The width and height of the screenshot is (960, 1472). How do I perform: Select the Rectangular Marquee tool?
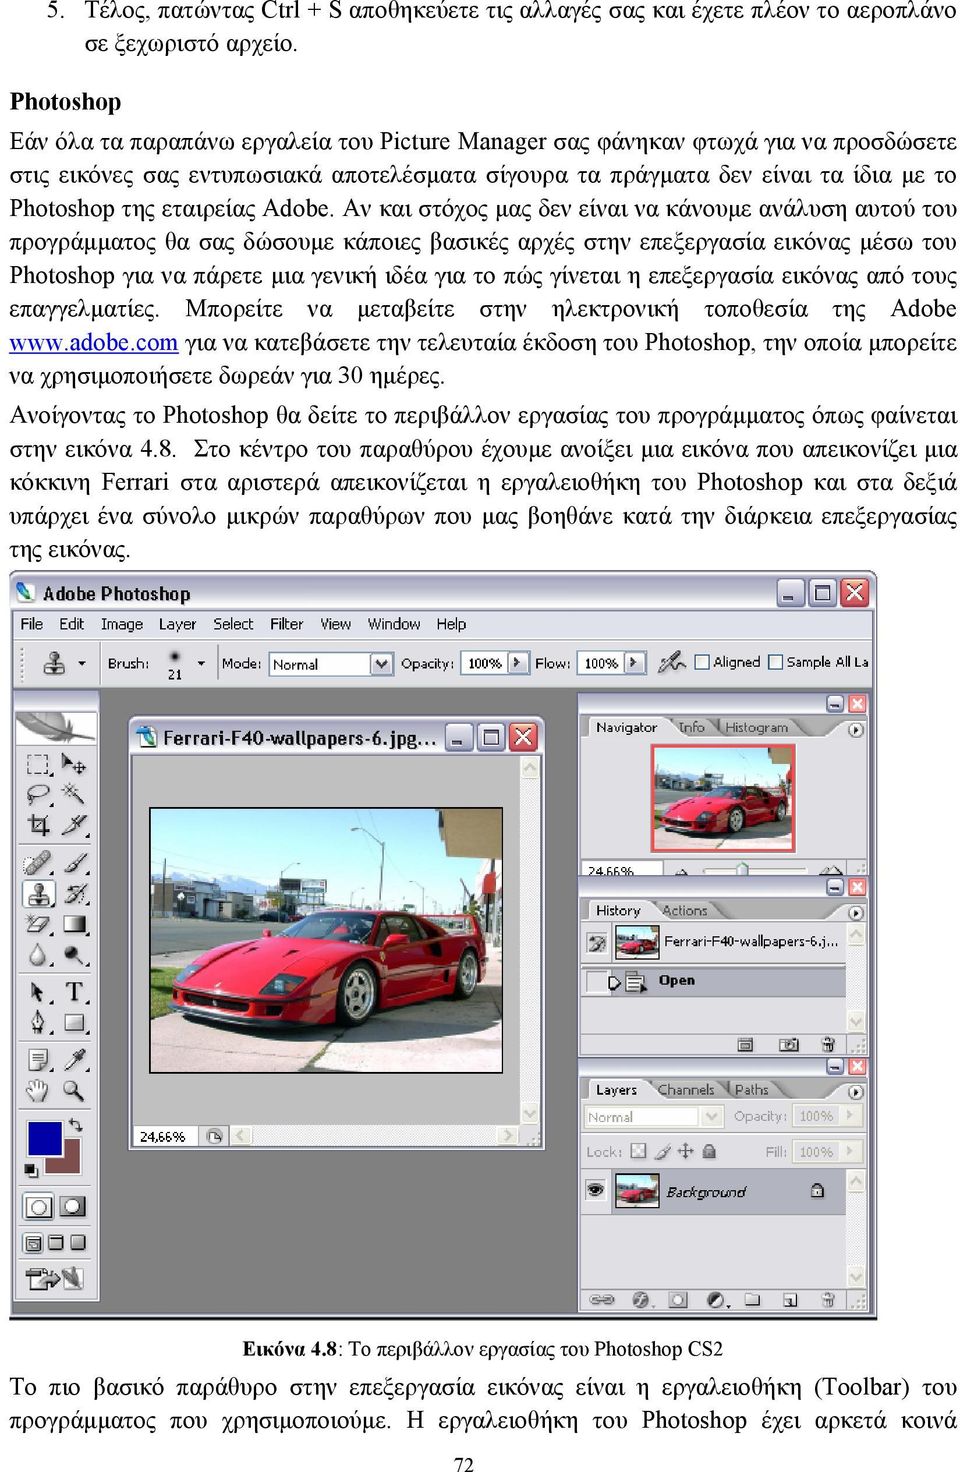[x=38, y=765]
